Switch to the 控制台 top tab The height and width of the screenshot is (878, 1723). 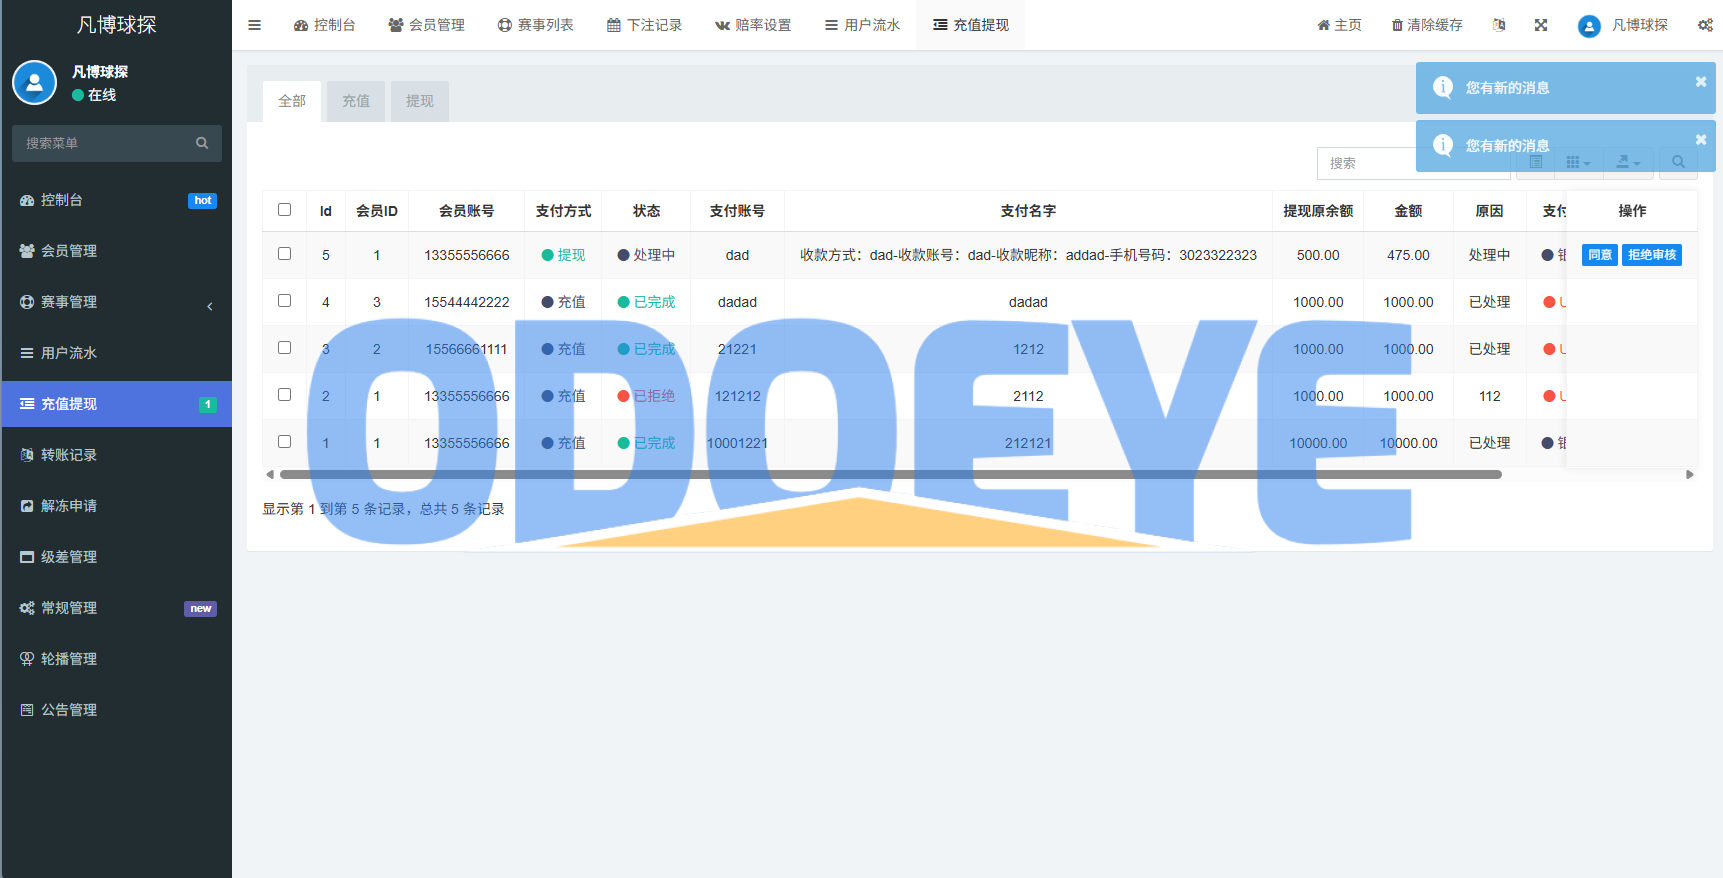pyautogui.click(x=324, y=25)
